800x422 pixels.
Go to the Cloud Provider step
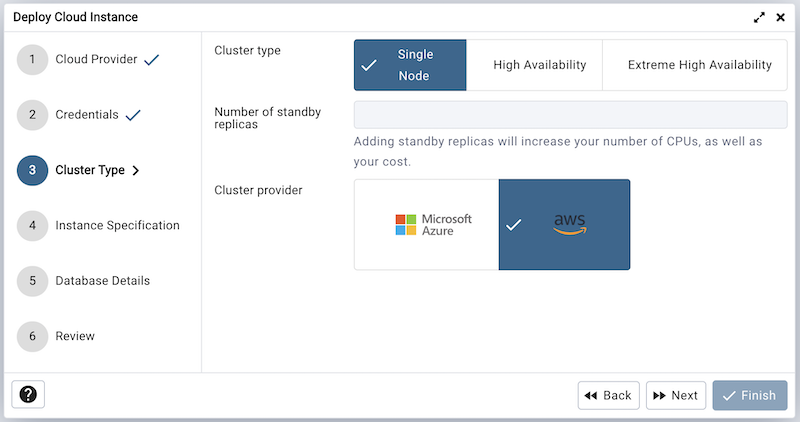[96, 59]
